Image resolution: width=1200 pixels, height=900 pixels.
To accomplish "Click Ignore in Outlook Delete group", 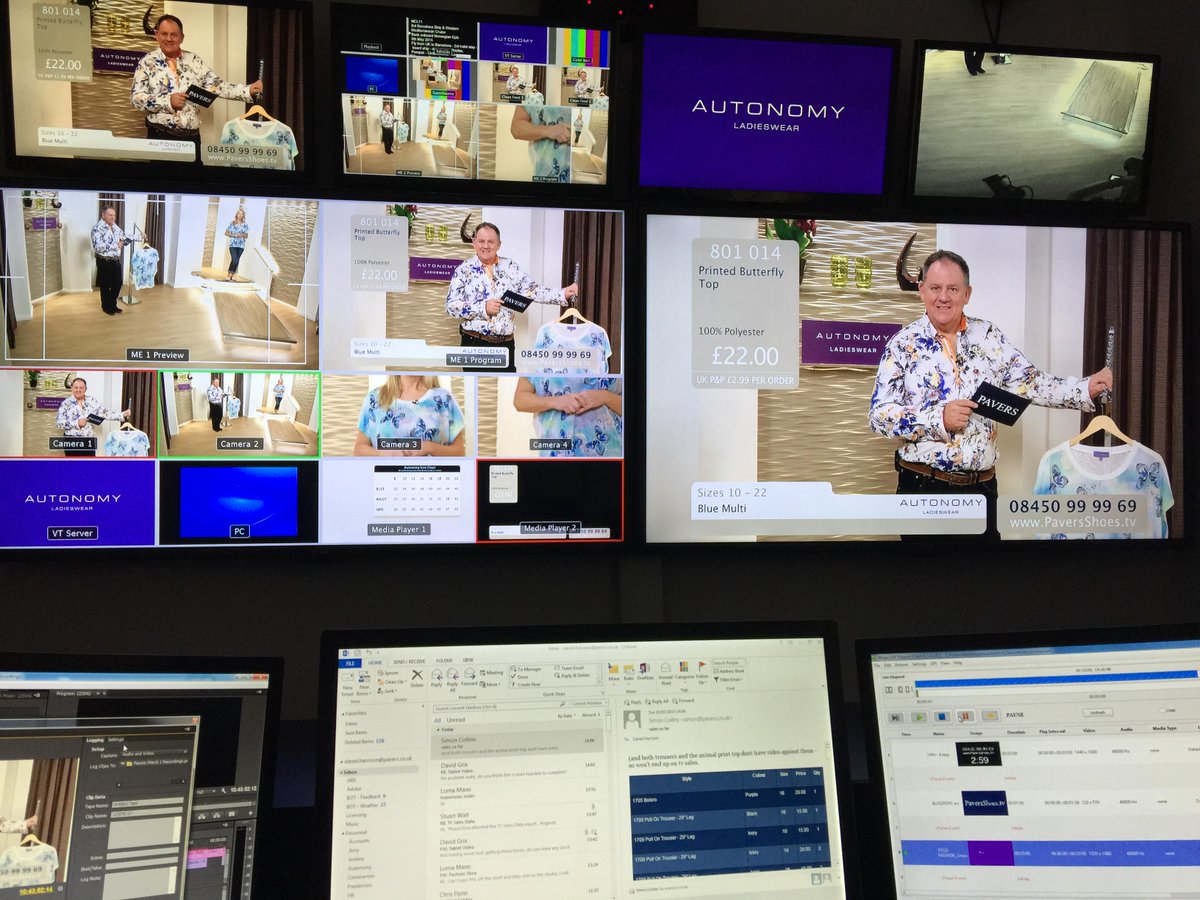I will tap(388, 673).
